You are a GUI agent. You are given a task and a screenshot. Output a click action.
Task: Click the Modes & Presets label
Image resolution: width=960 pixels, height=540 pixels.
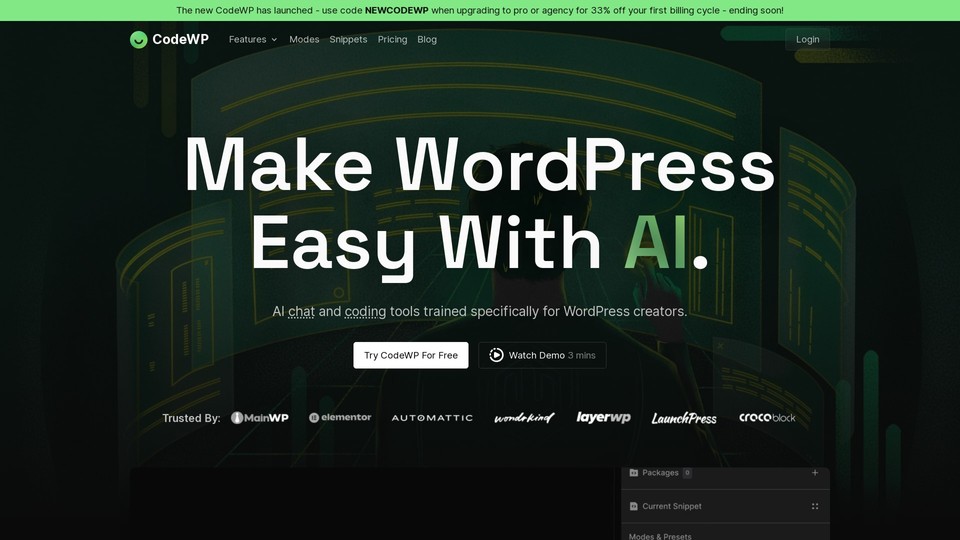click(x=660, y=536)
